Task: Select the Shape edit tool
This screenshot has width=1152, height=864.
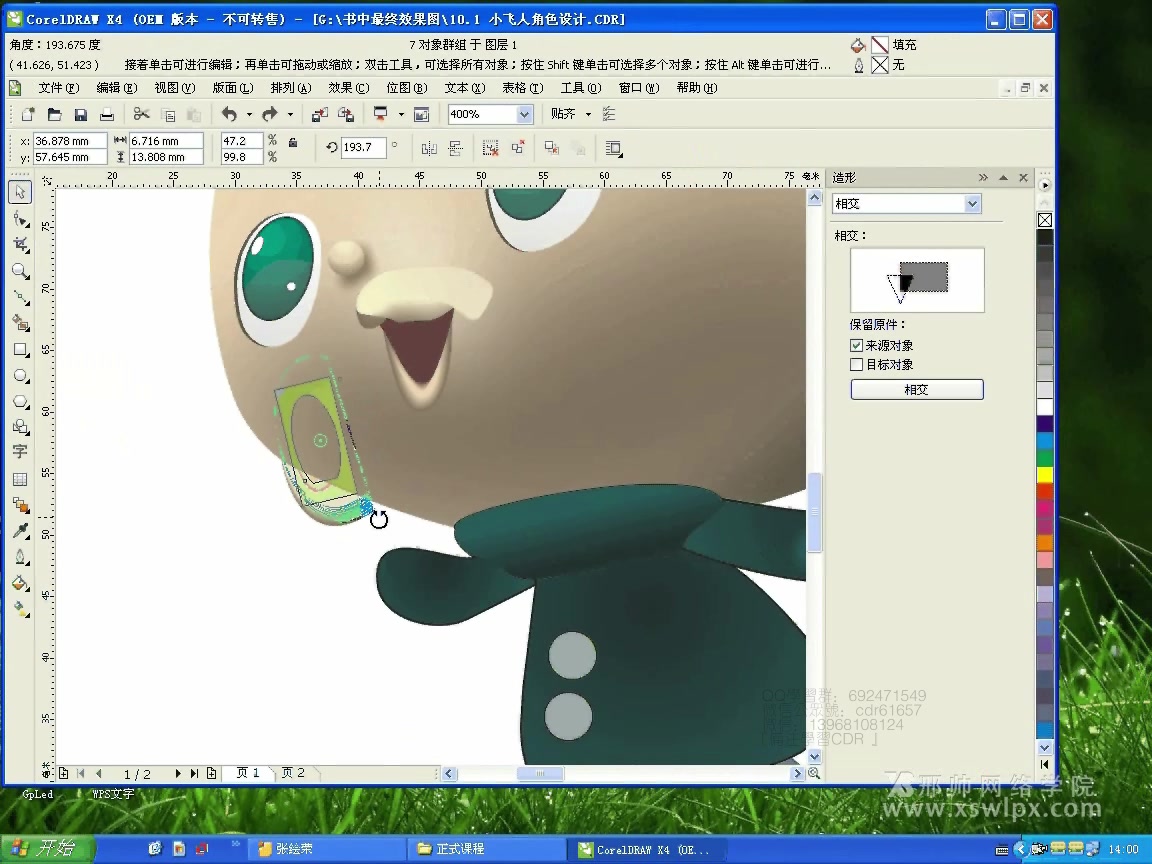Action: (x=21, y=218)
